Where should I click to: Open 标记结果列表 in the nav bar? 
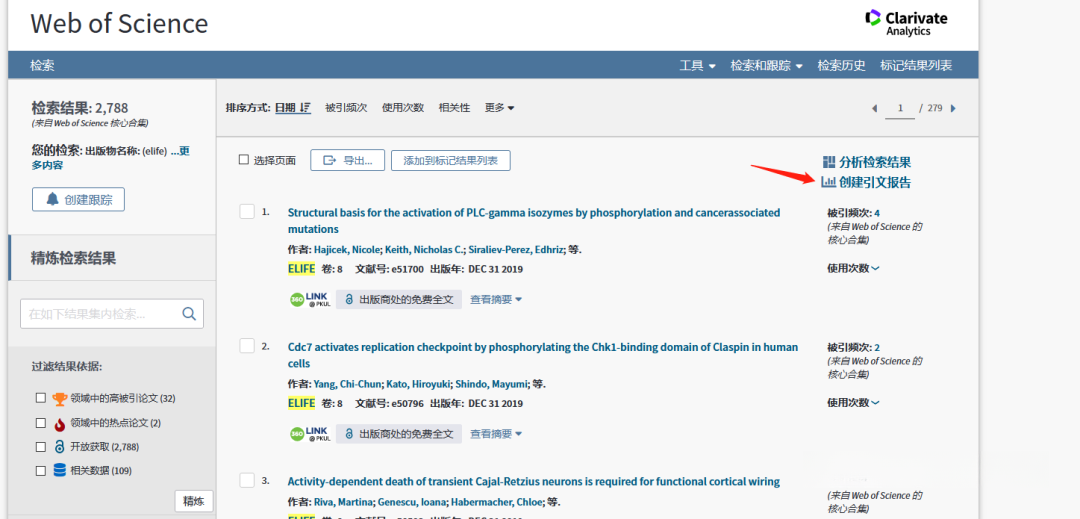click(x=916, y=65)
